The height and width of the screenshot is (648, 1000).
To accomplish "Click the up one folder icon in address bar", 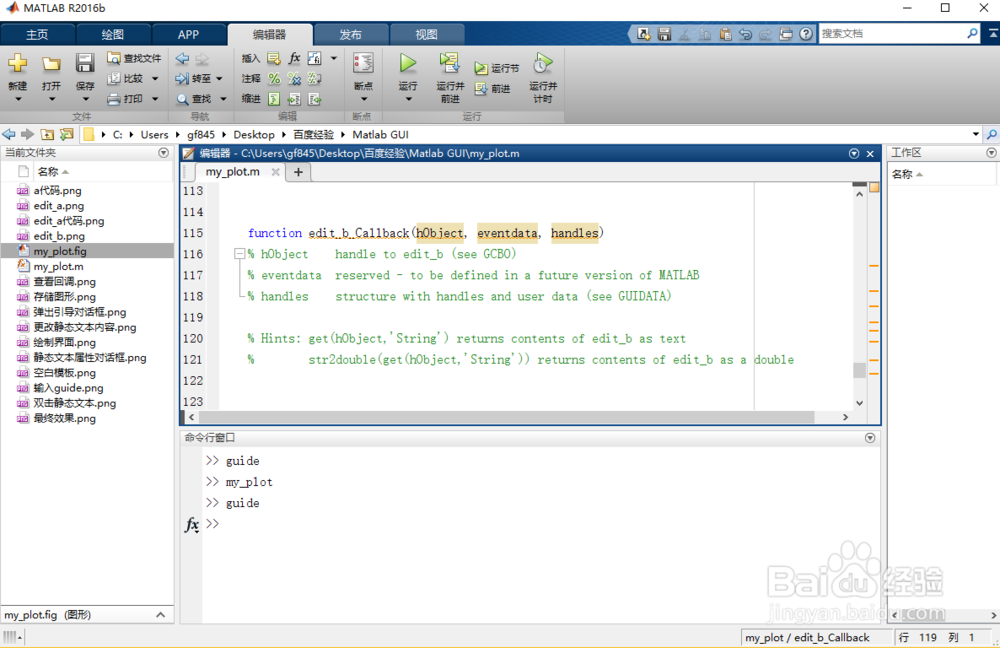I will [x=47, y=135].
